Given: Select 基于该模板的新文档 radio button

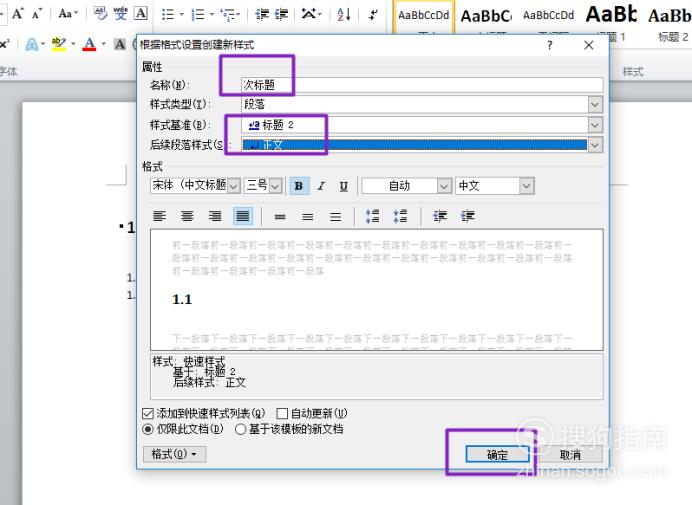Looking at the screenshot, I should pos(240,429).
